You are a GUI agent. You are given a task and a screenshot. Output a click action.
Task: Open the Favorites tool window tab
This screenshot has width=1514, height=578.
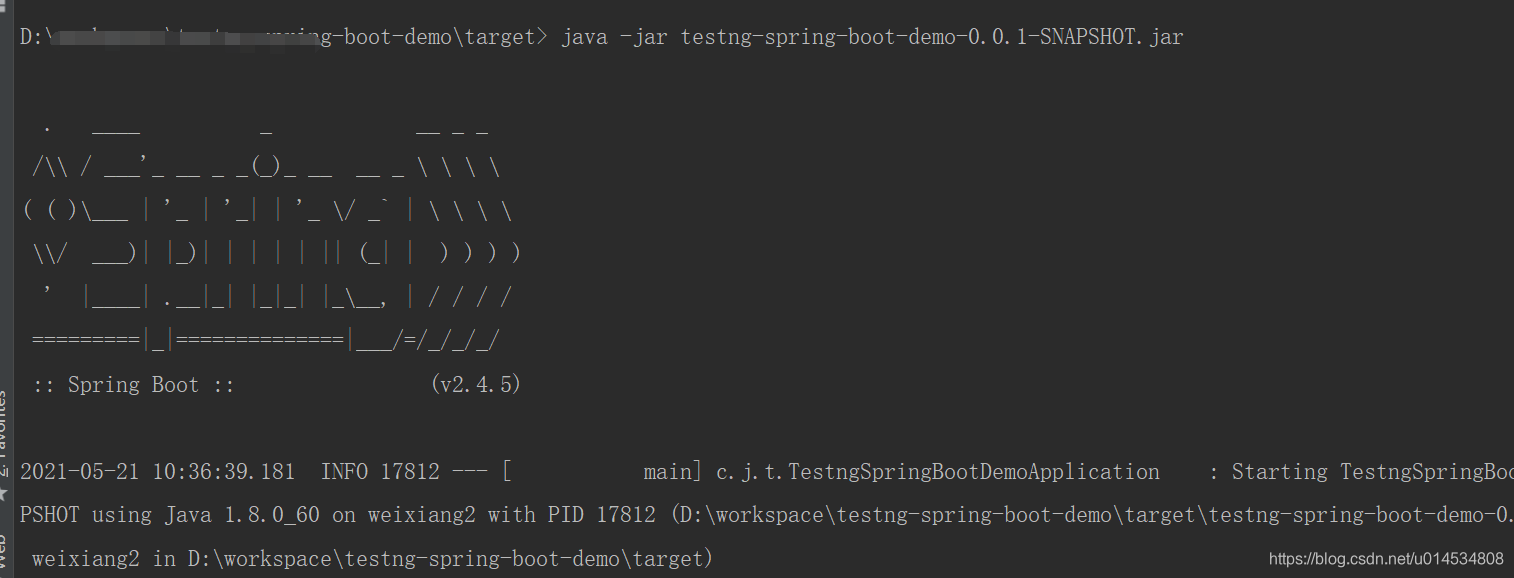(4, 425)
